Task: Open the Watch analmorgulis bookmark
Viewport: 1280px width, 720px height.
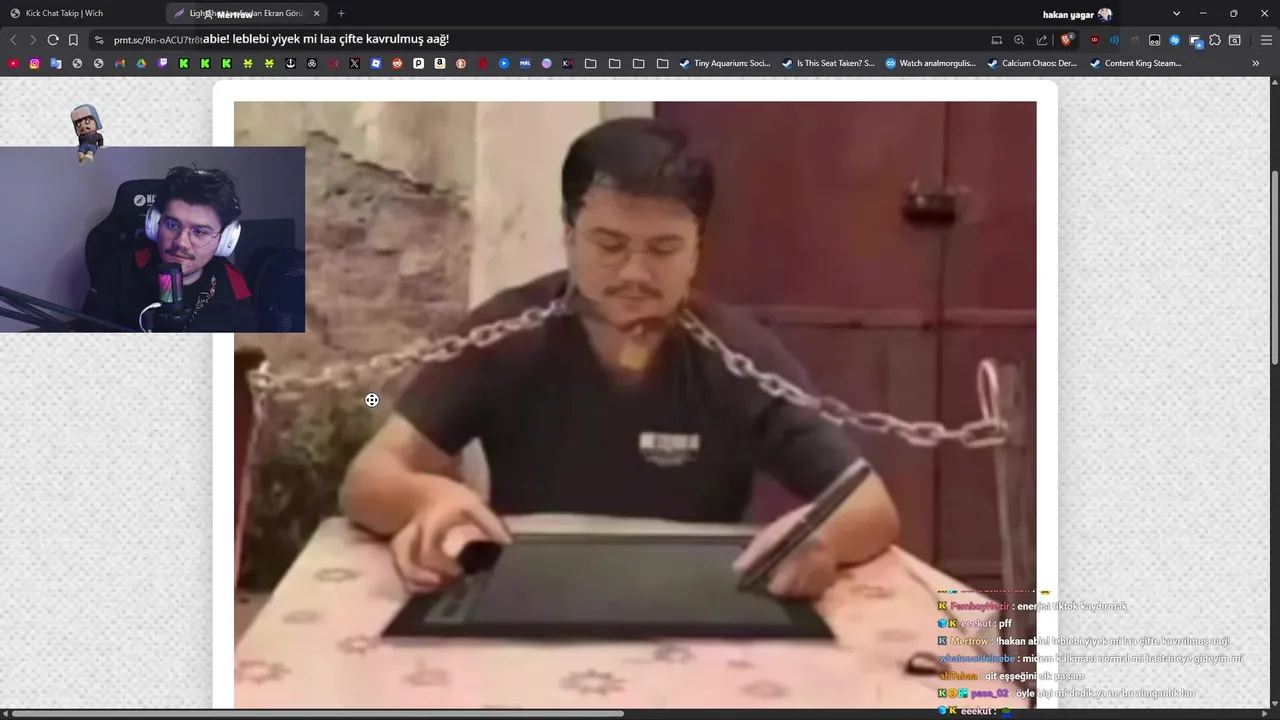Action: click(930, 63)
